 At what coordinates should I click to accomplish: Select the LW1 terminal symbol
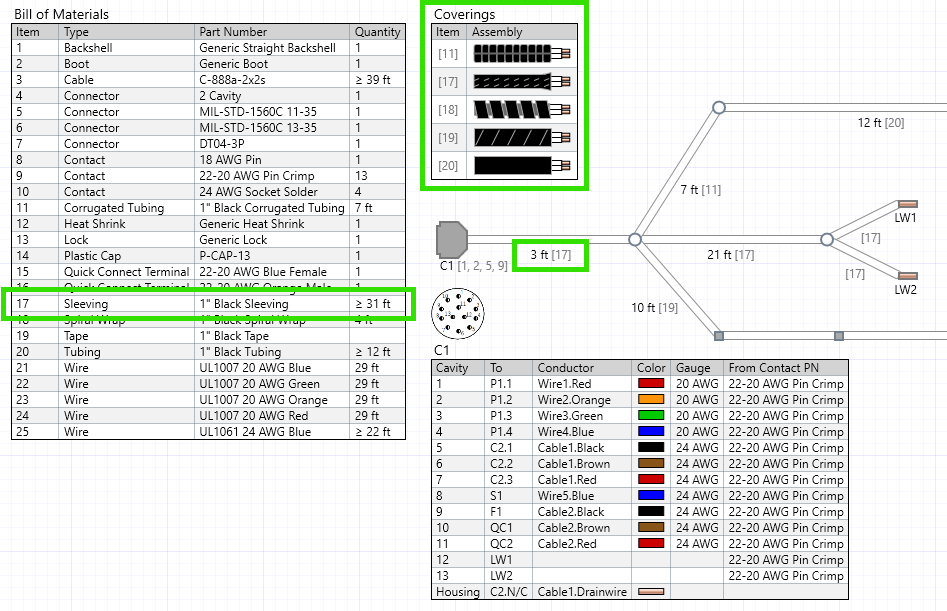907,204
